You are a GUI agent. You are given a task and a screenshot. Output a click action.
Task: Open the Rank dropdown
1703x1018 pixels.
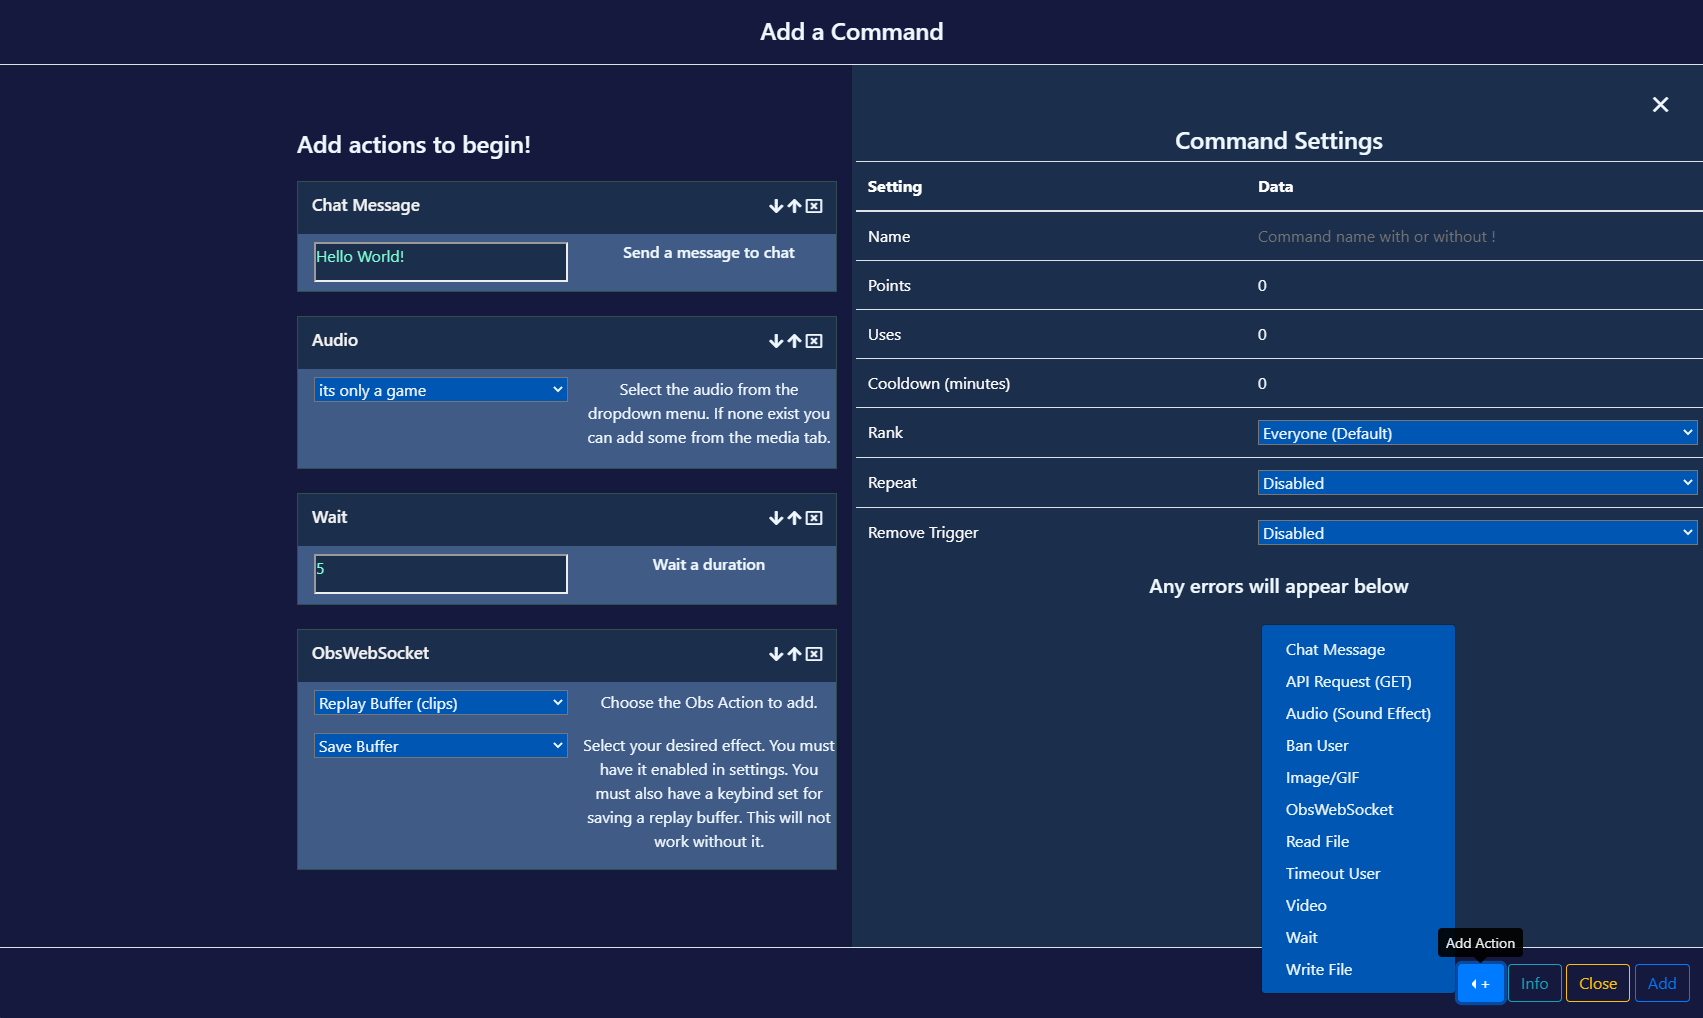click(1476, 432)
